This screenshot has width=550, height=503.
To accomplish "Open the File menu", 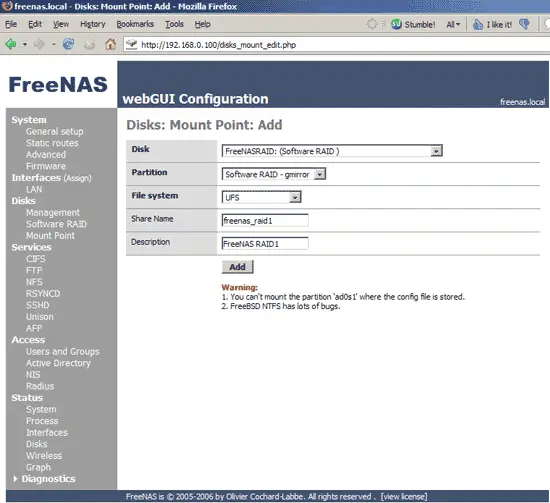I will click(11, 24).
